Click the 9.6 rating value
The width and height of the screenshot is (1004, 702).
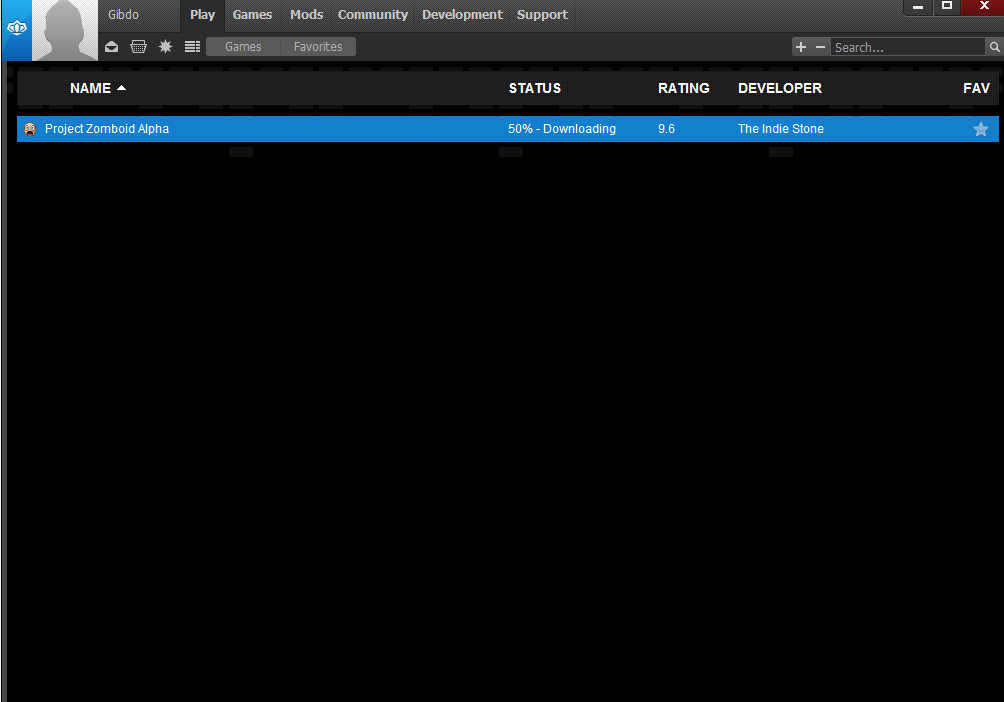(667, 129)
